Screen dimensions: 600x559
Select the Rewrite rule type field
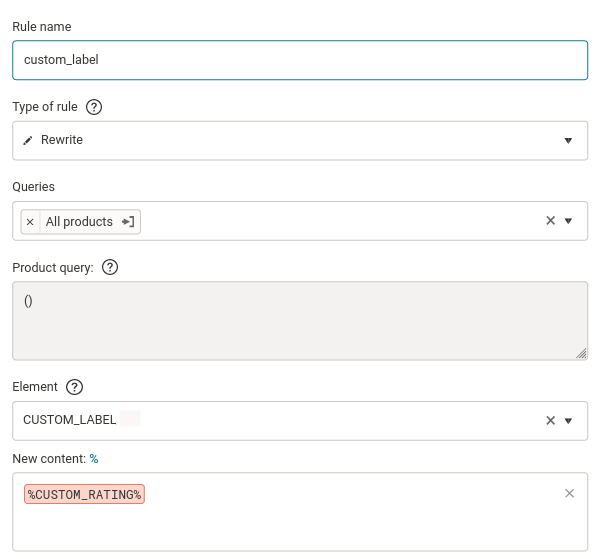point(300,140)
